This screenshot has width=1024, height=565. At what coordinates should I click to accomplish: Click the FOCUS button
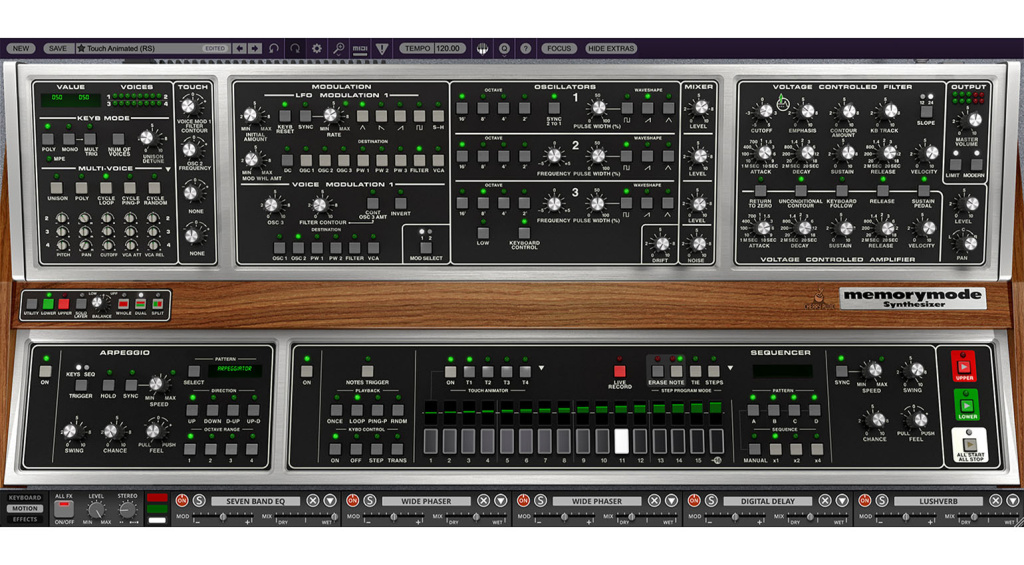(x=558, y=48)
